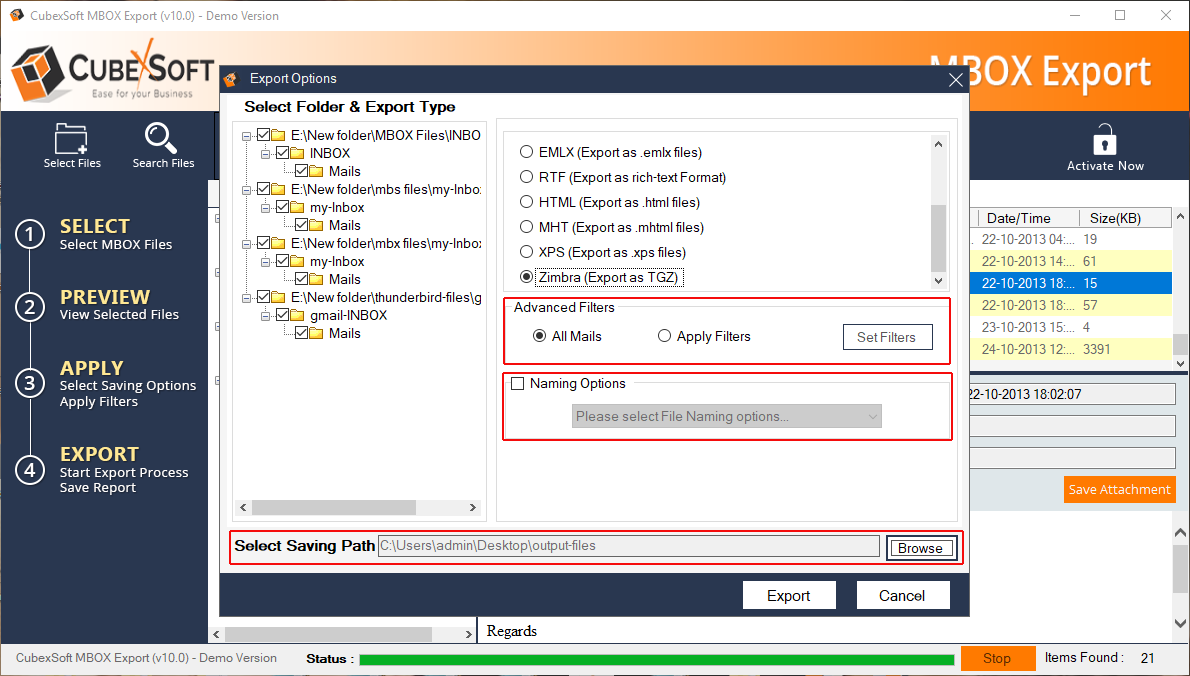Click the Activate Now lock icon

click(1104, 139)
